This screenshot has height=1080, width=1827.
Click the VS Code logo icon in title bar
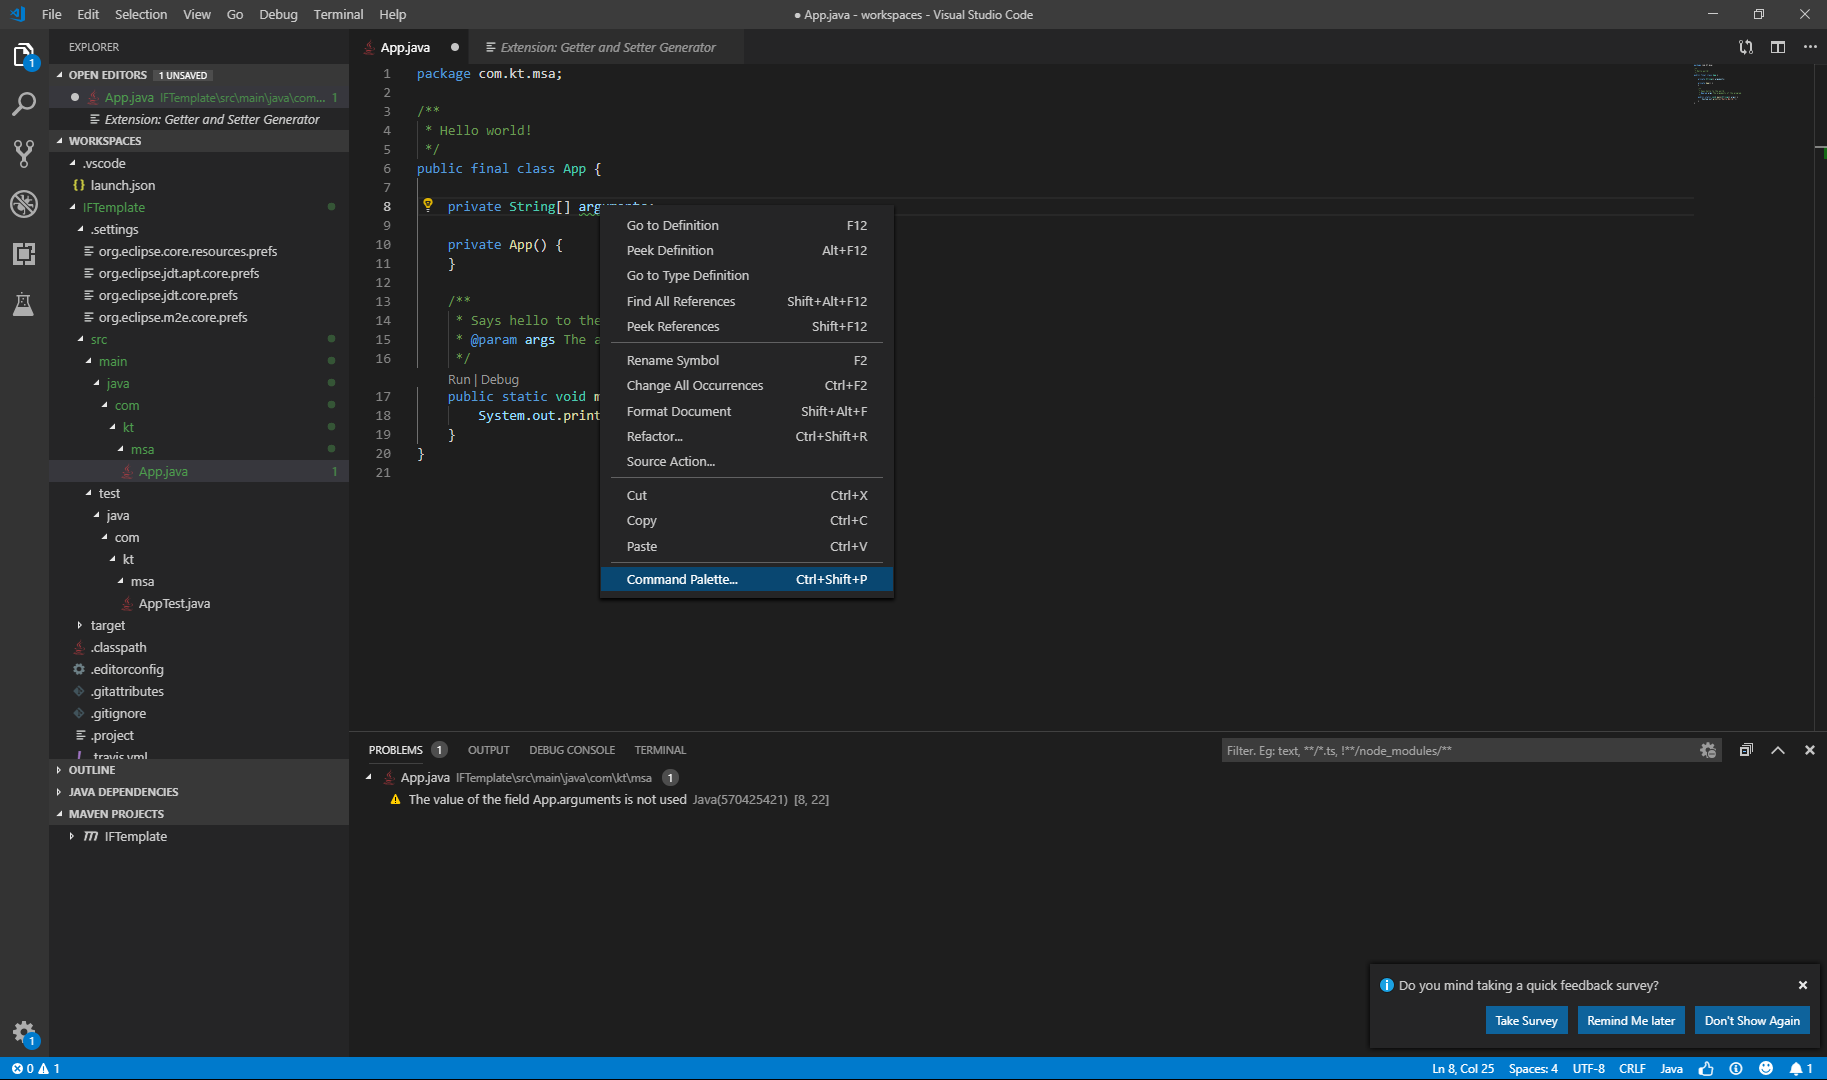[x=17, y=14]
